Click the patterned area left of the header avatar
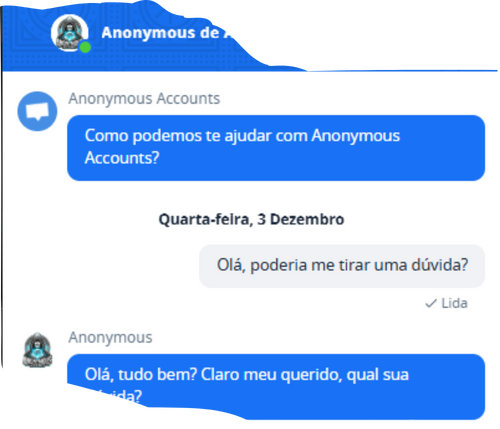Screen dimensions: 500x429 coord(26,37)
